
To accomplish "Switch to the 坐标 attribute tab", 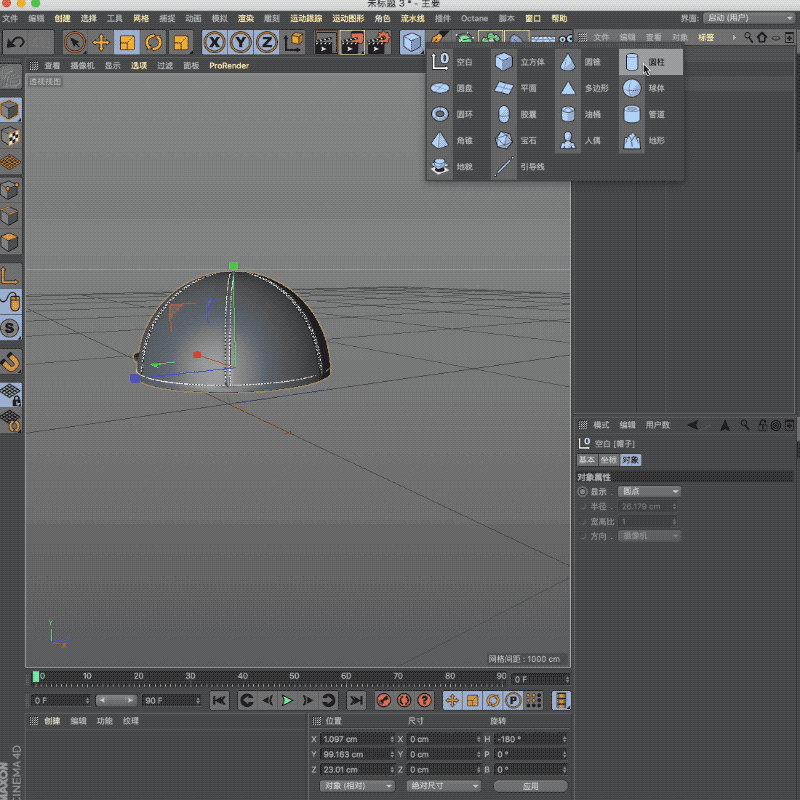I will tap(608, 460).
